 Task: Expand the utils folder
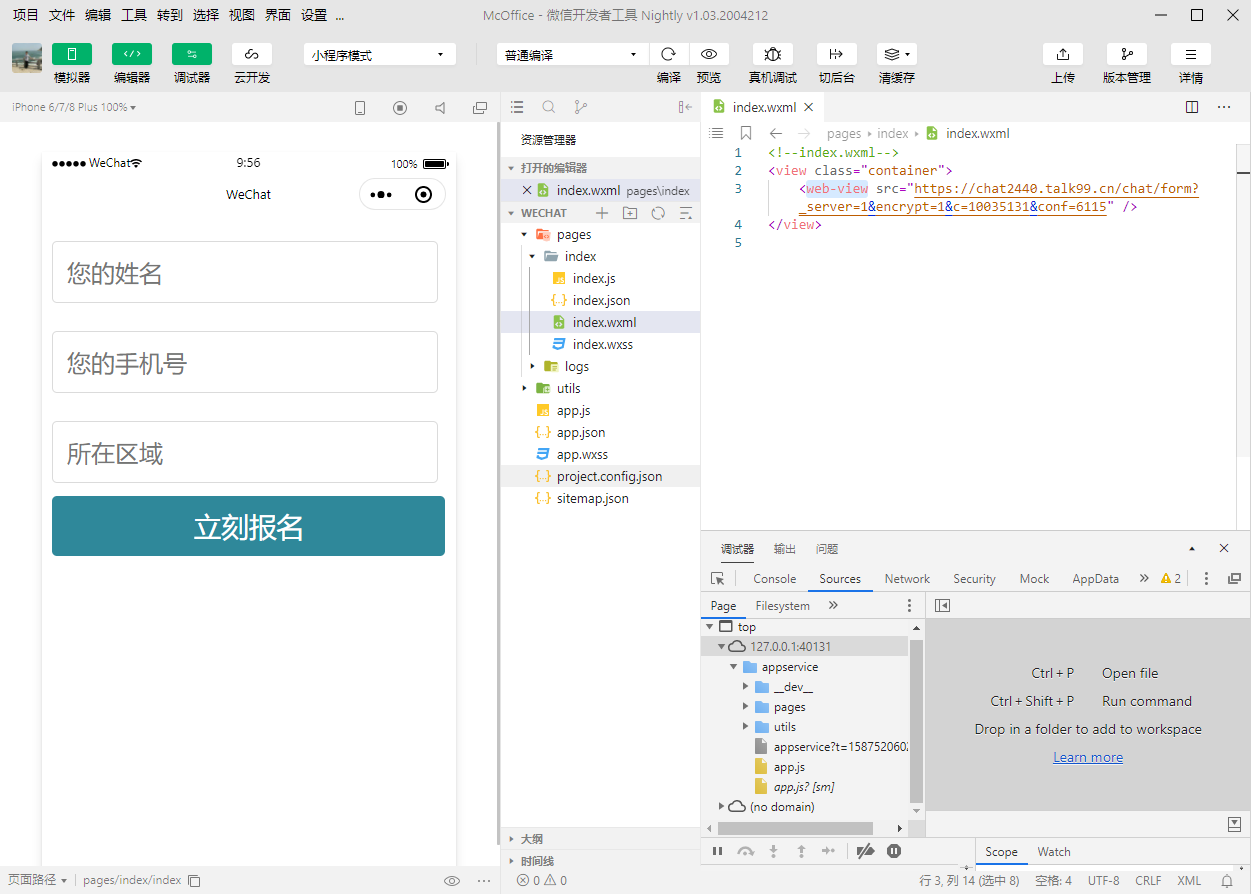524,389
